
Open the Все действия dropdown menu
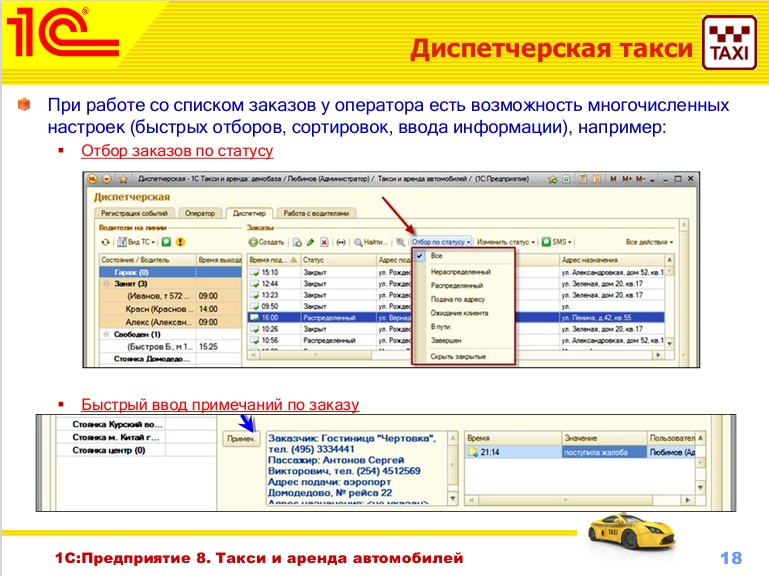click(649, 242)
